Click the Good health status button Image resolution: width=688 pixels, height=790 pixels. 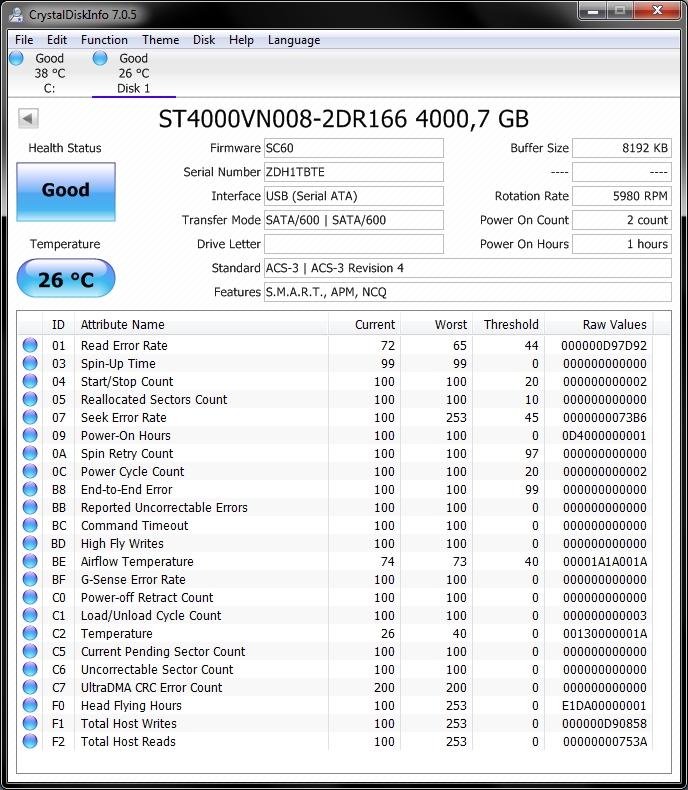[66, 191]
